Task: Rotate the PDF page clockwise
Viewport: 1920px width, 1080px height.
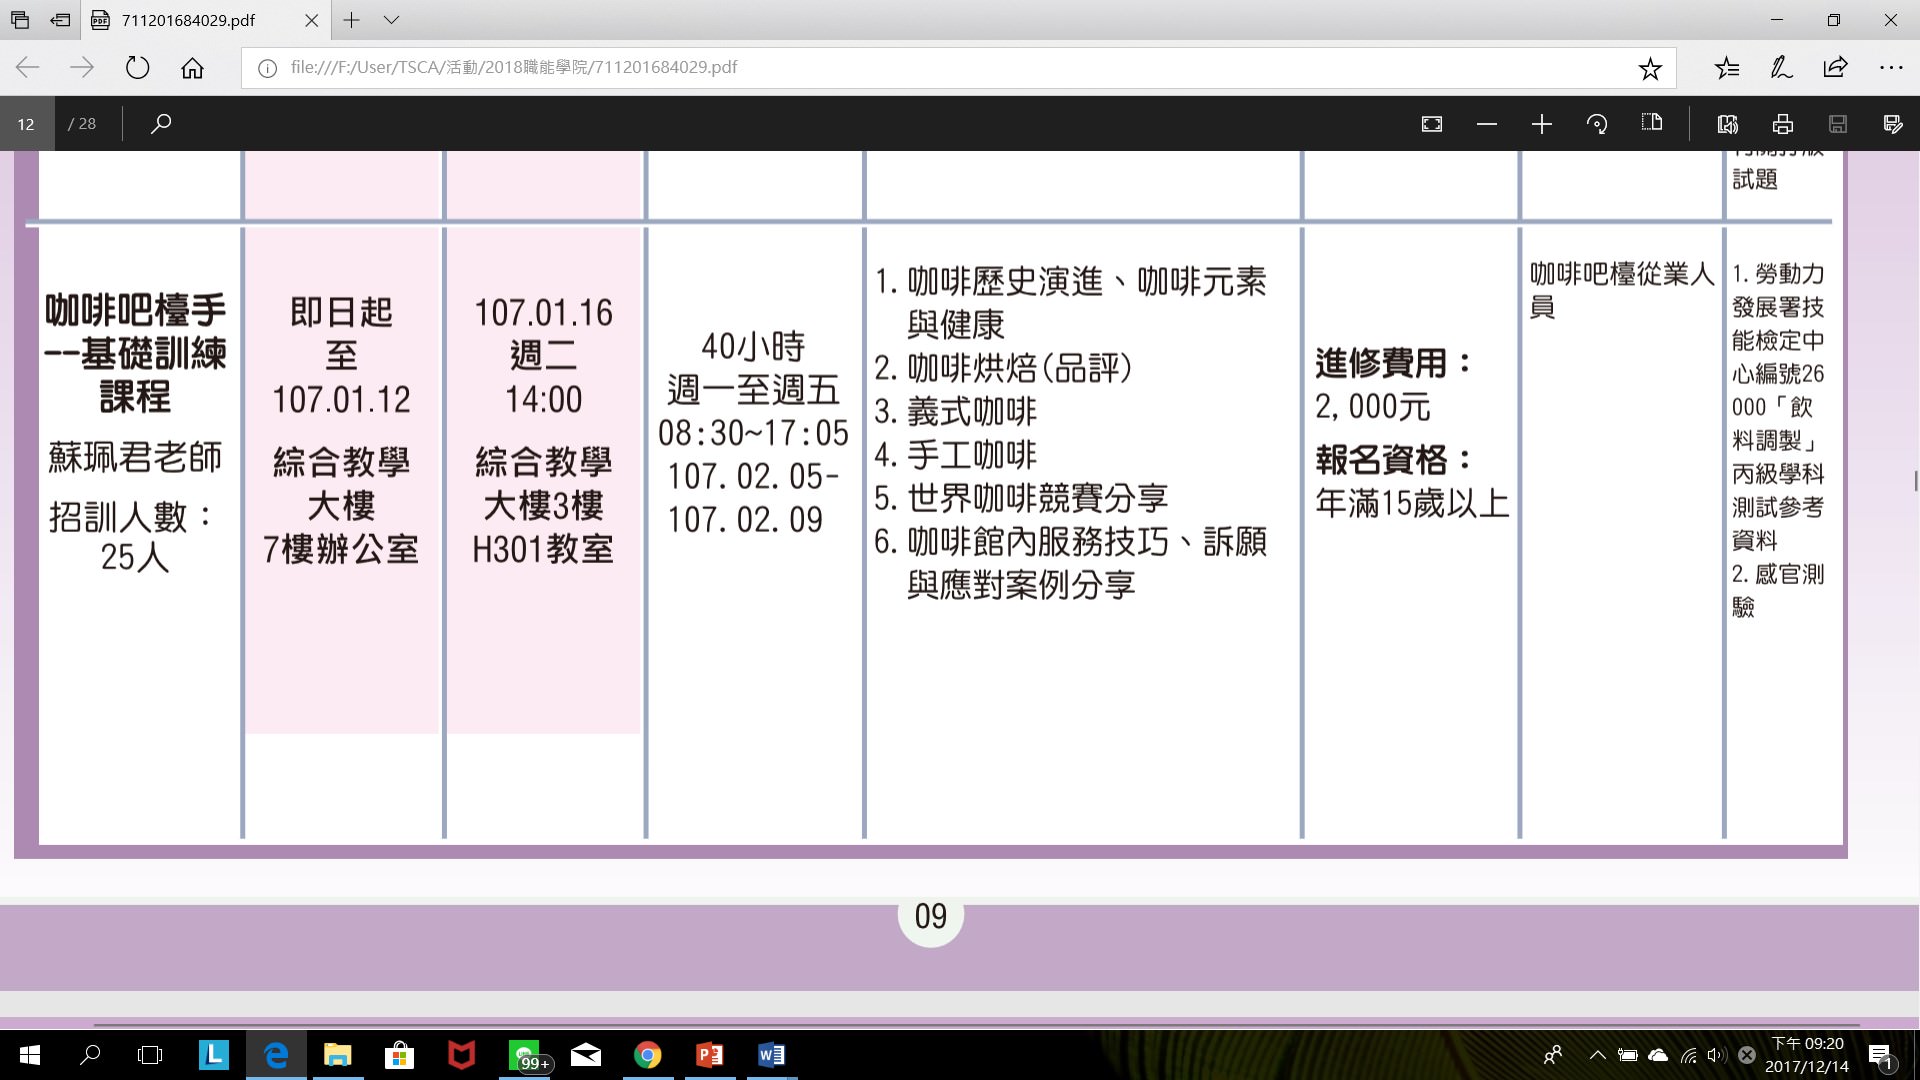Action: point(1596,124)
